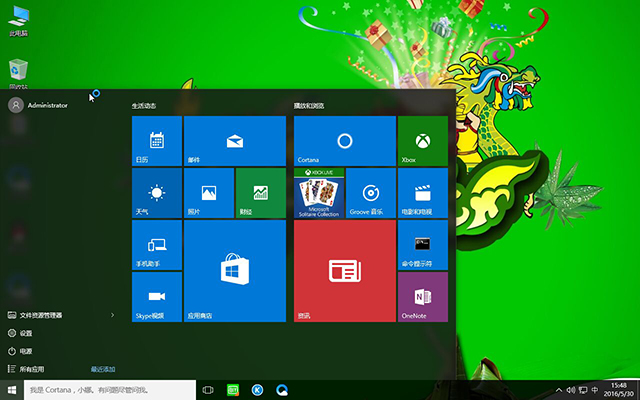Launch the 应用商店 store tile

[x=235, y=271]
